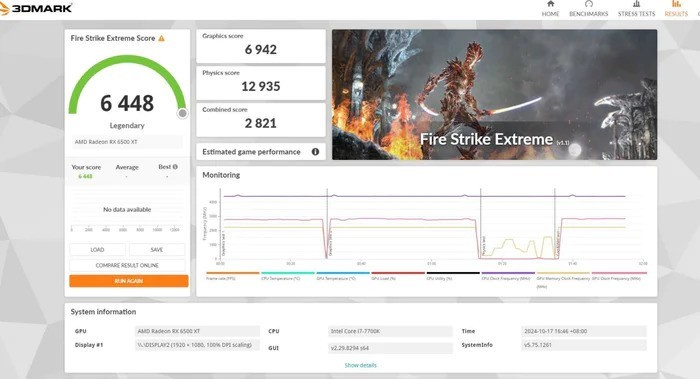
Task: Click COMPARE RESULT ONLINE
Action: tap(127, 265)
